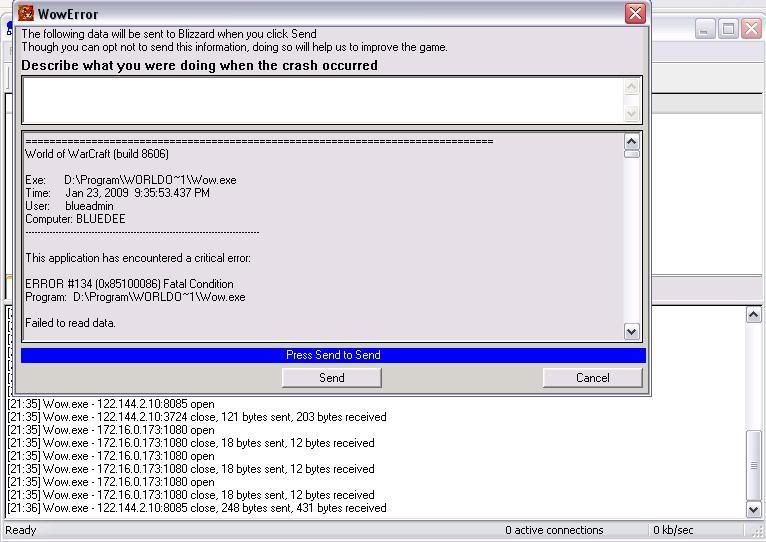Click '0 active connections' in status bar

pos(554,530)
